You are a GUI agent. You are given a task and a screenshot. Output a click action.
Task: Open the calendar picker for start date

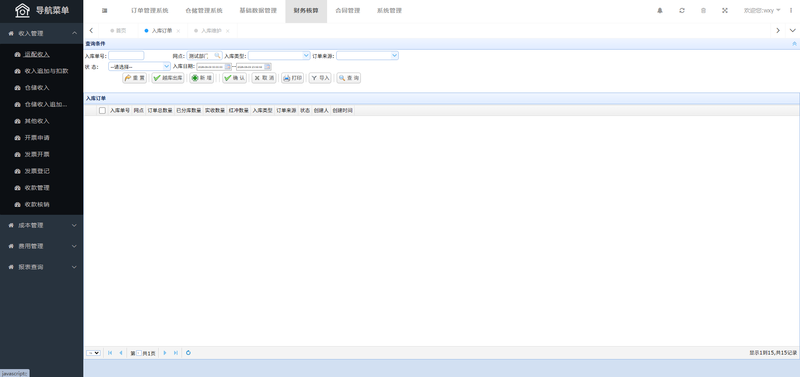(228, 66)
